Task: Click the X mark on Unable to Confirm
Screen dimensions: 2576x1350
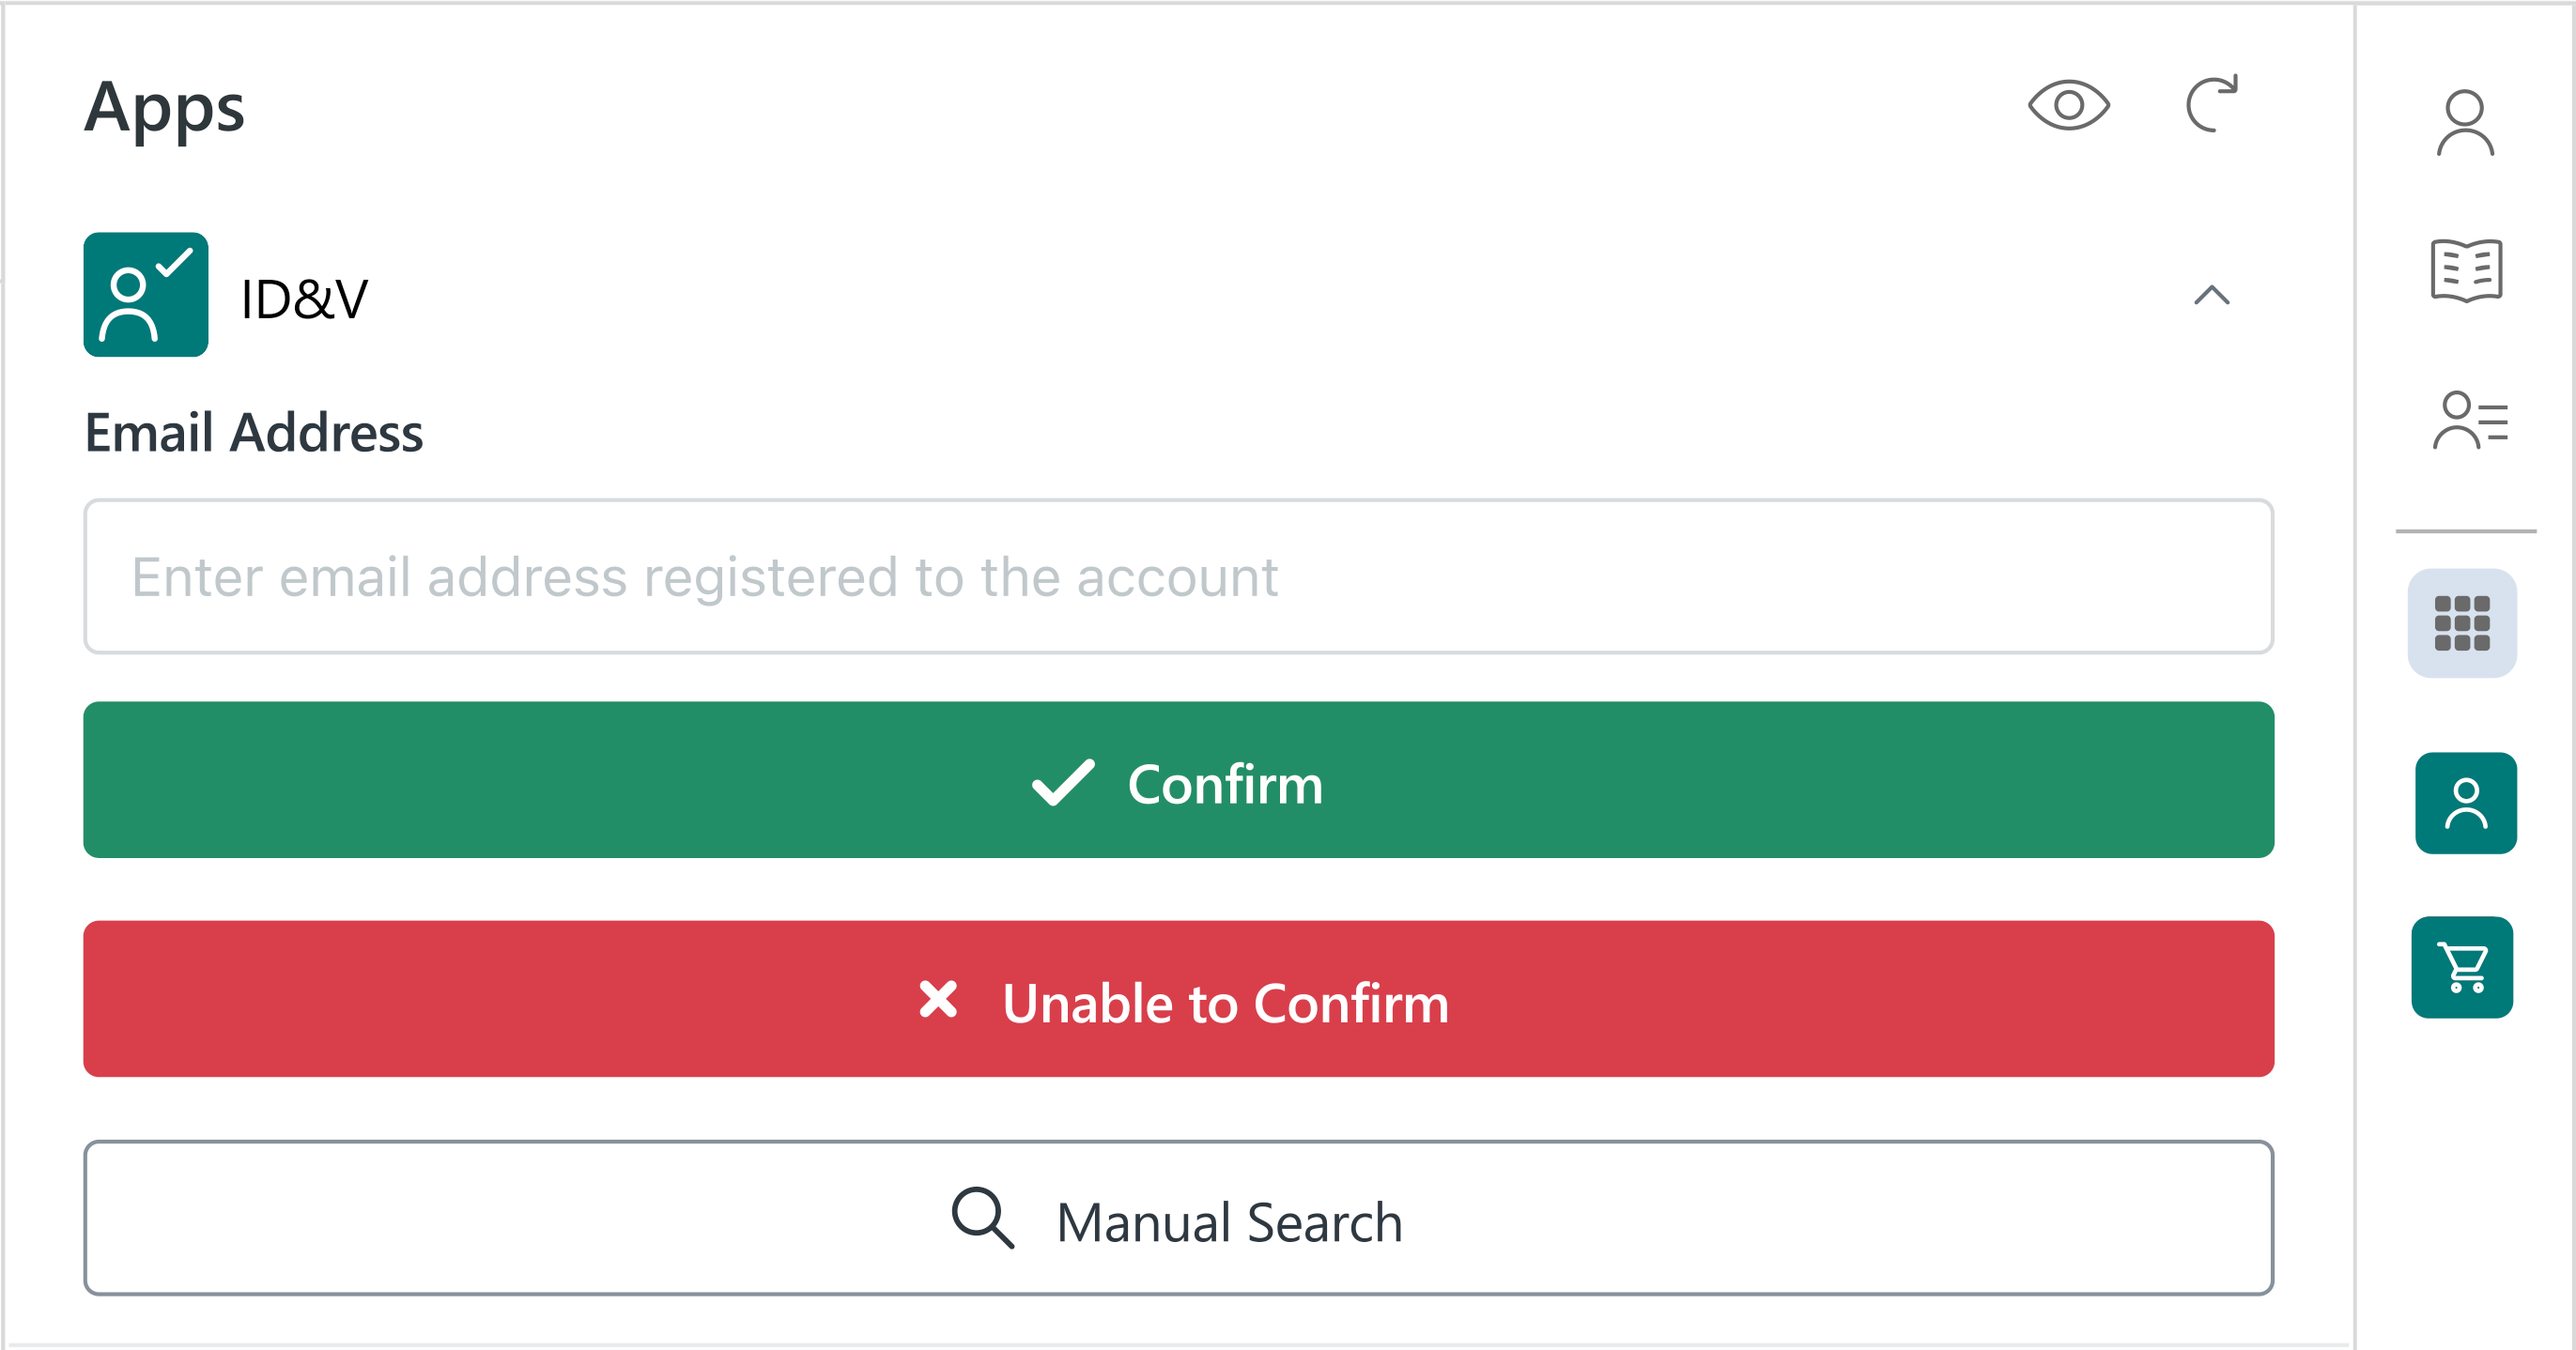Action: [x=938, y=999]
